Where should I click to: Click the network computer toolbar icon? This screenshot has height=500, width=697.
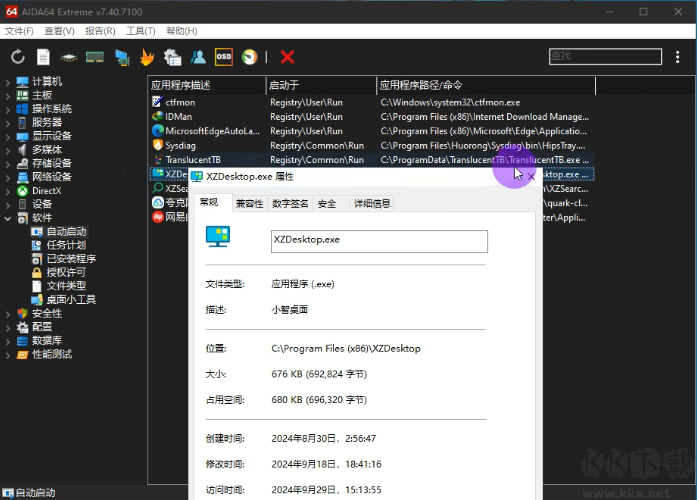click(122, 57)
